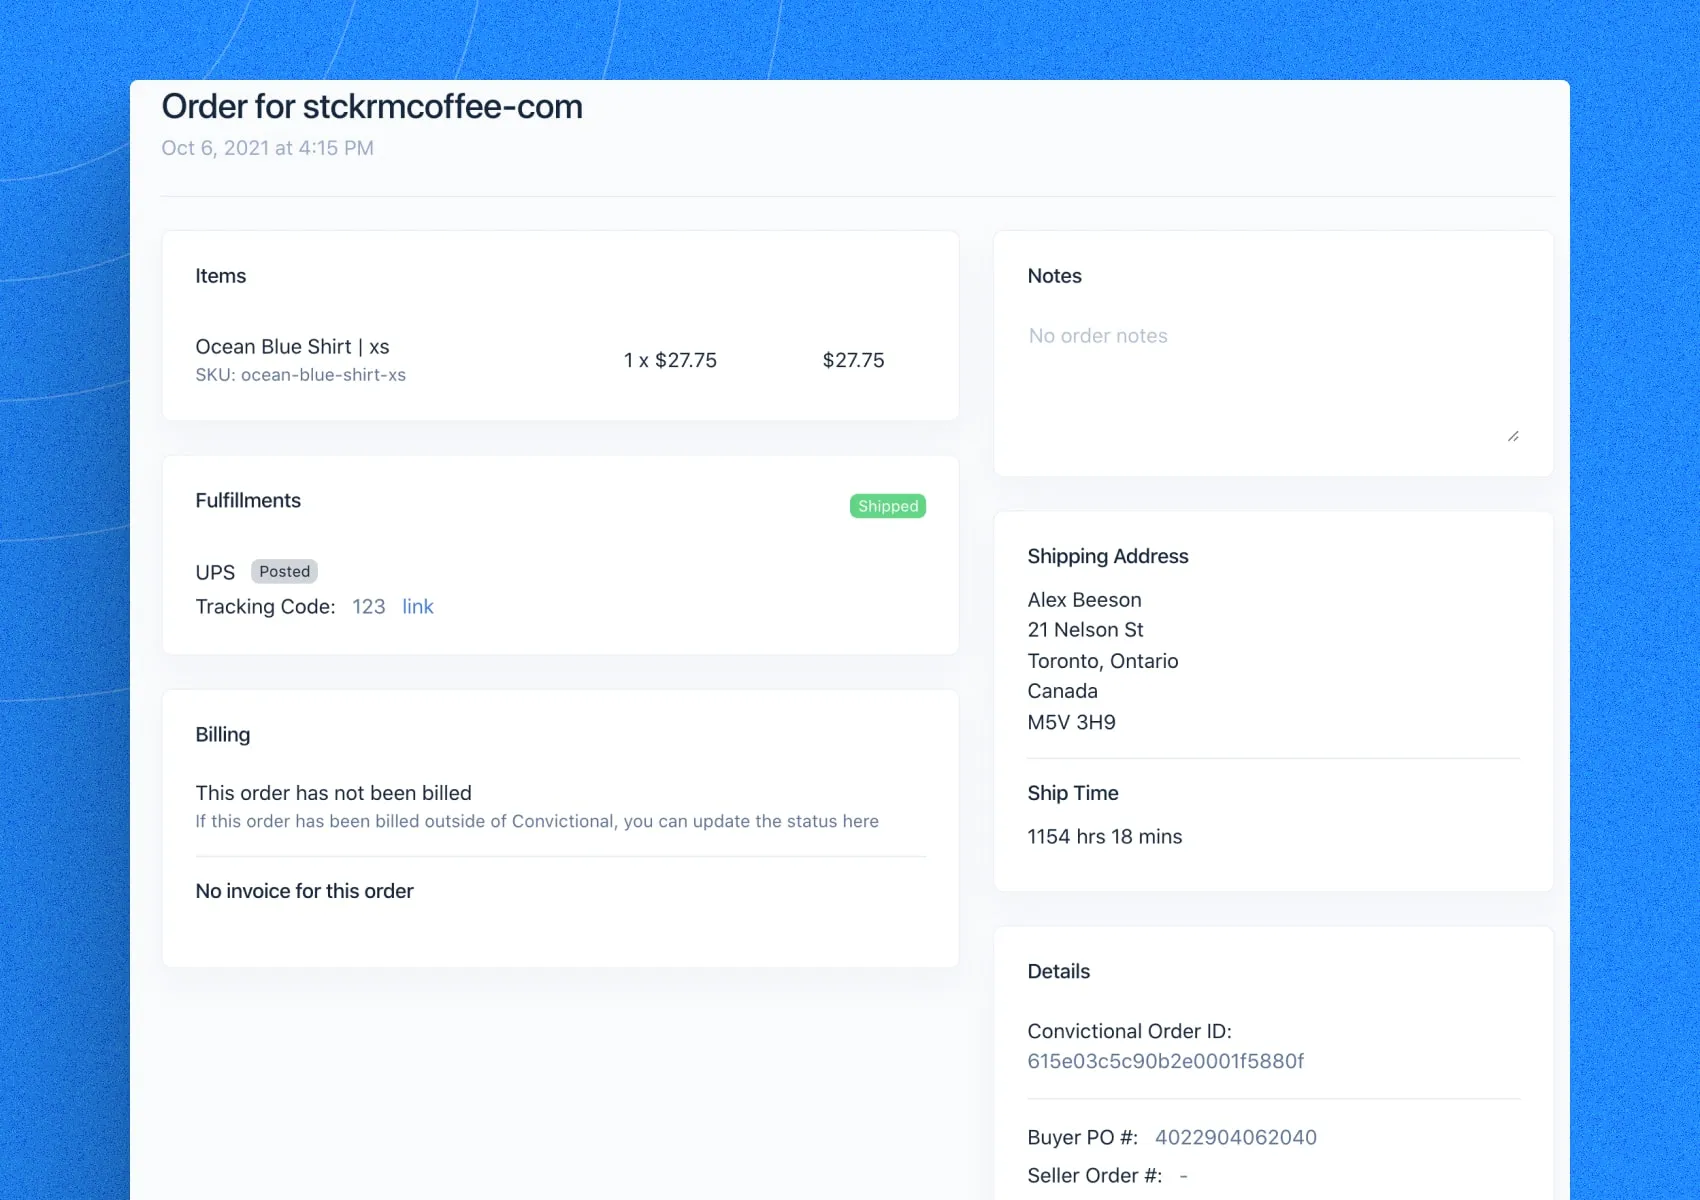This screenshot has height=1200, width=1700.
Task: Click the SKU ocean-blue-shirt-xs text
Action: [x=300, y=375]
